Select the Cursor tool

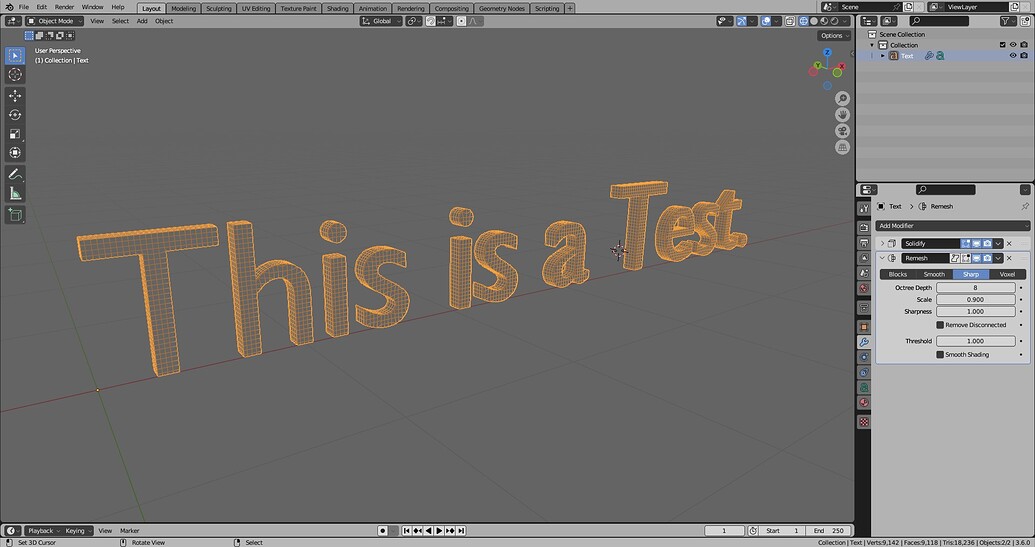click(15, 75)
